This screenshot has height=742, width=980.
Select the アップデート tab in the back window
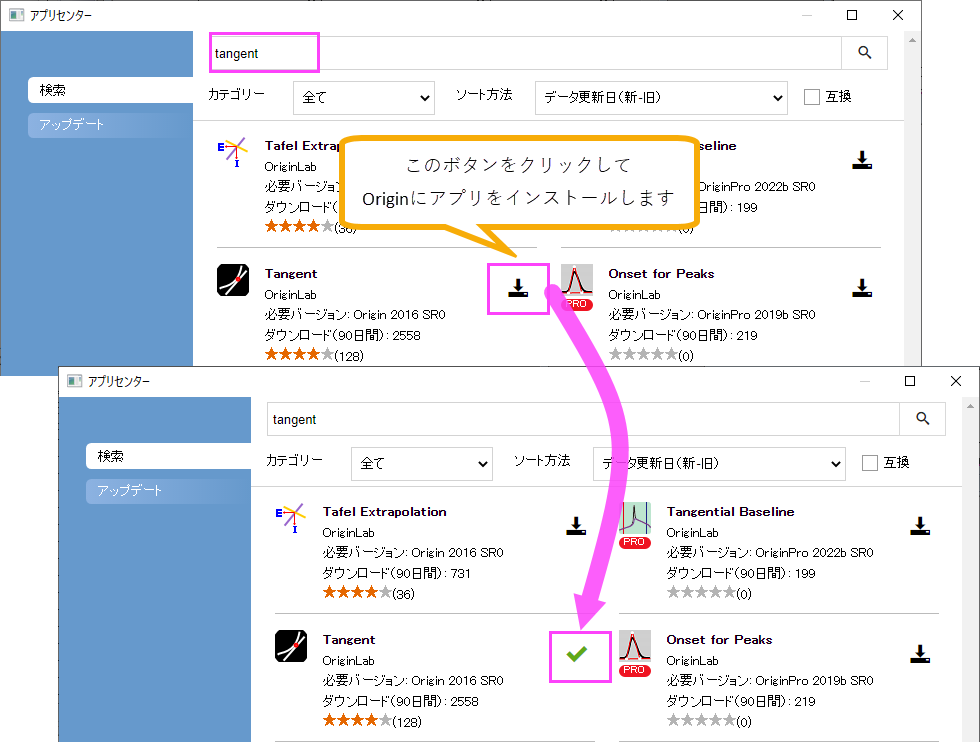tap(110, 124)
